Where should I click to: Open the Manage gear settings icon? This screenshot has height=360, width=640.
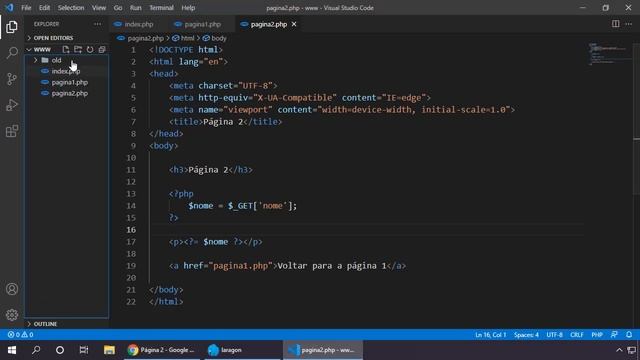click(12, 315)
